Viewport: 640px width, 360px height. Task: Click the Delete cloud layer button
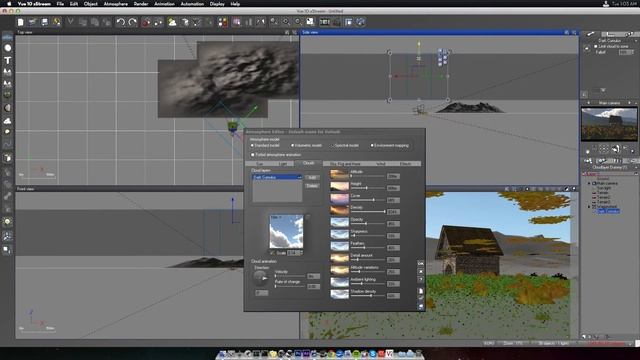312,186
